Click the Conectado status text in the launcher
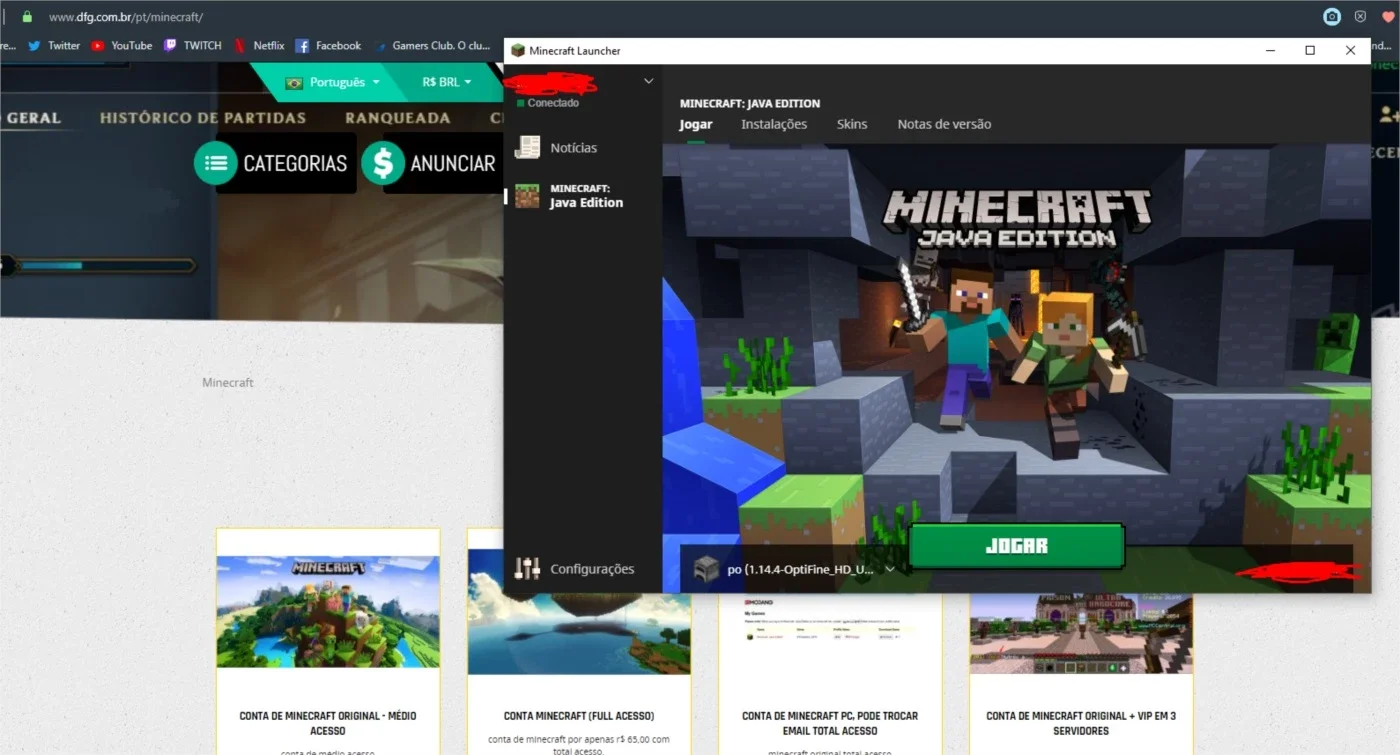The width and height of the screenshot is (1400, 755). coord(553,103)
